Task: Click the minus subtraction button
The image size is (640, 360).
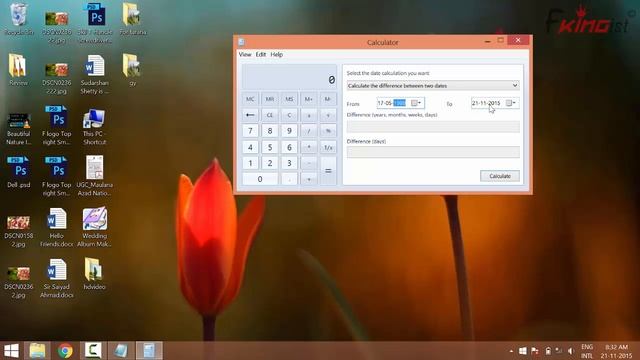Action: pos(309,163)
